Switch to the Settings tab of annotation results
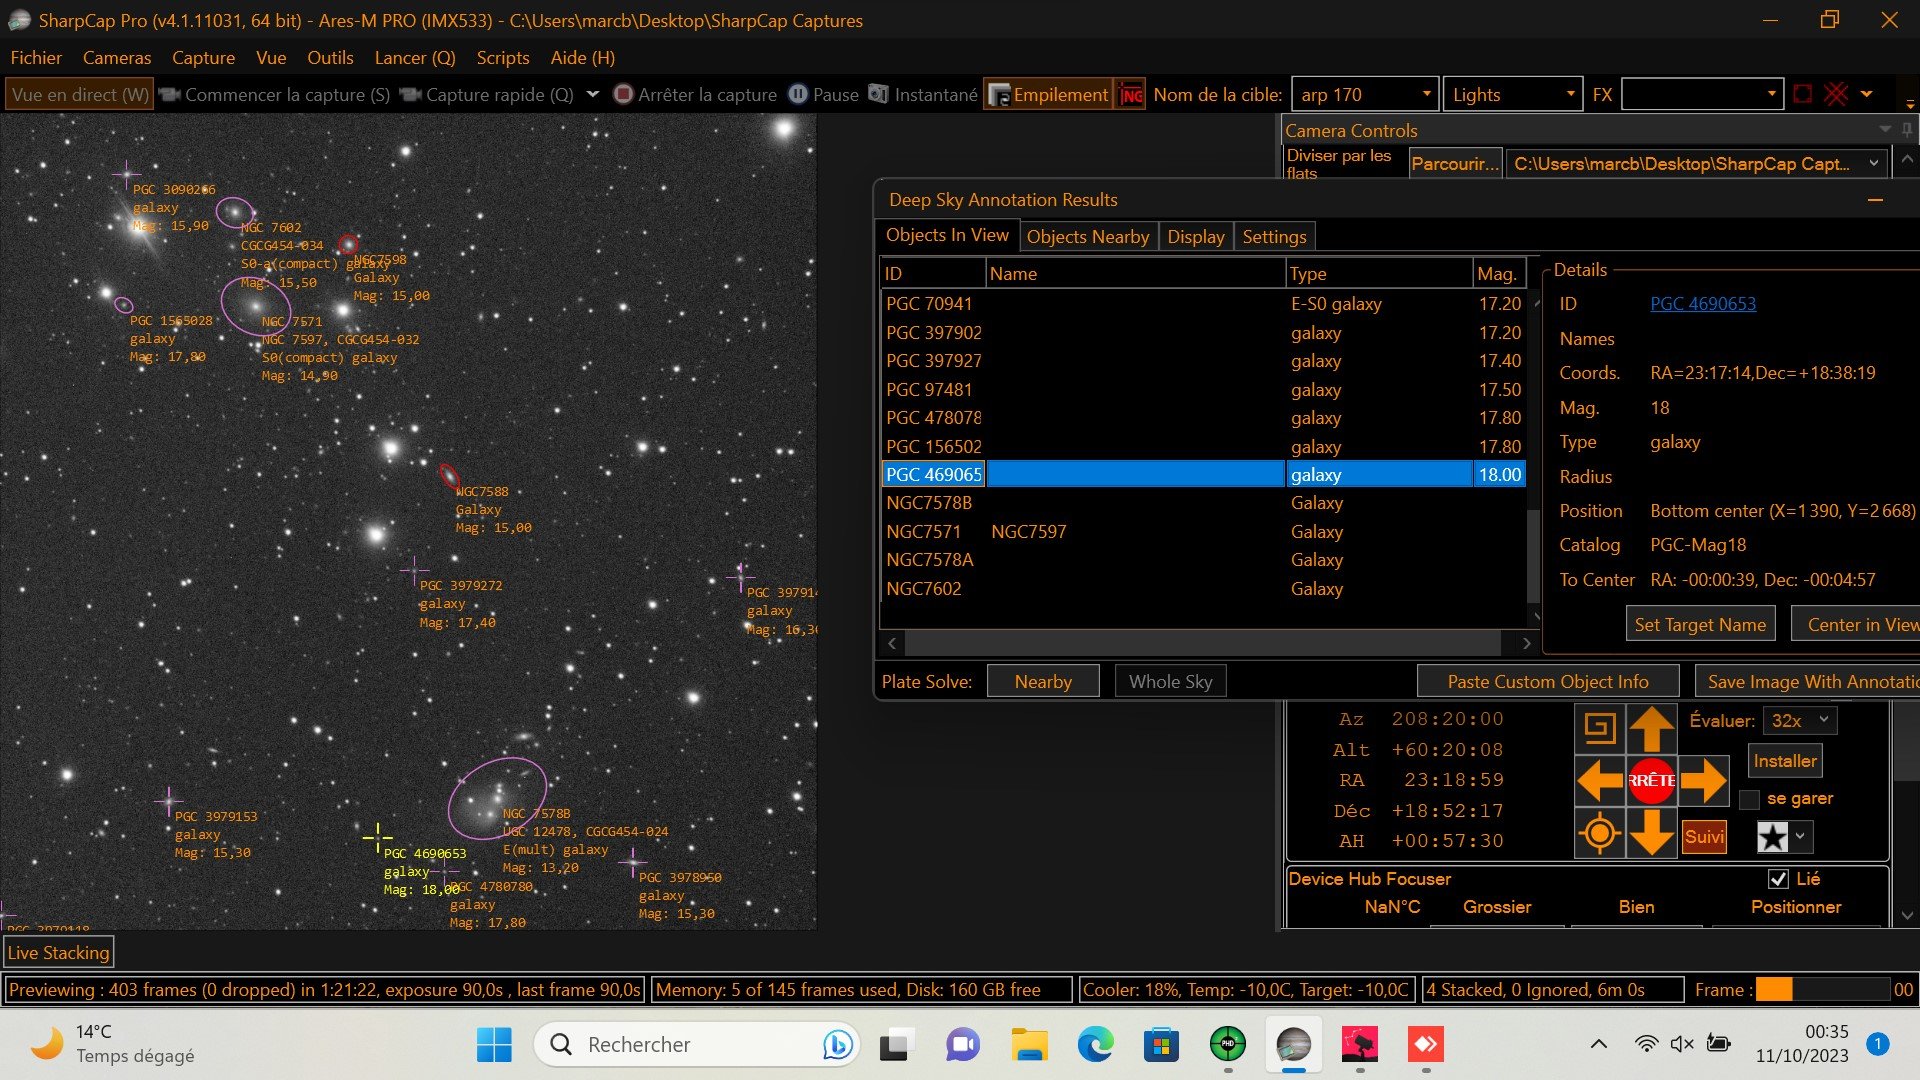Viewport: 1920px width, 1080px height. pyautogui.click(x=1274, y=237)
